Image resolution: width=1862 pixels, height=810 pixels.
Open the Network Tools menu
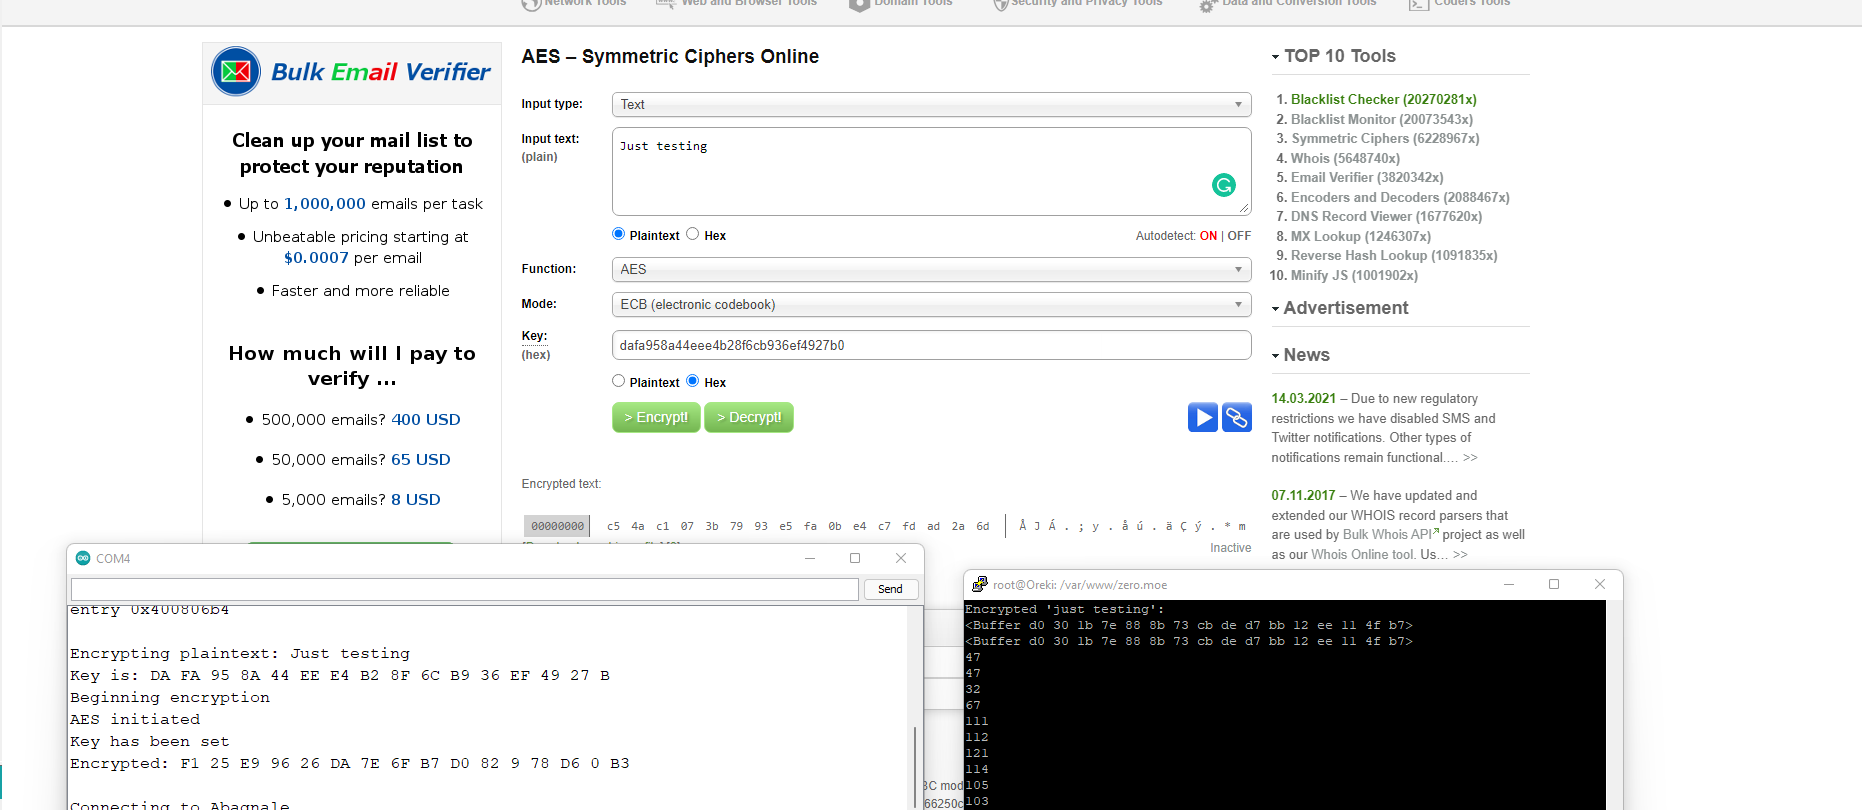coord(585,3)
